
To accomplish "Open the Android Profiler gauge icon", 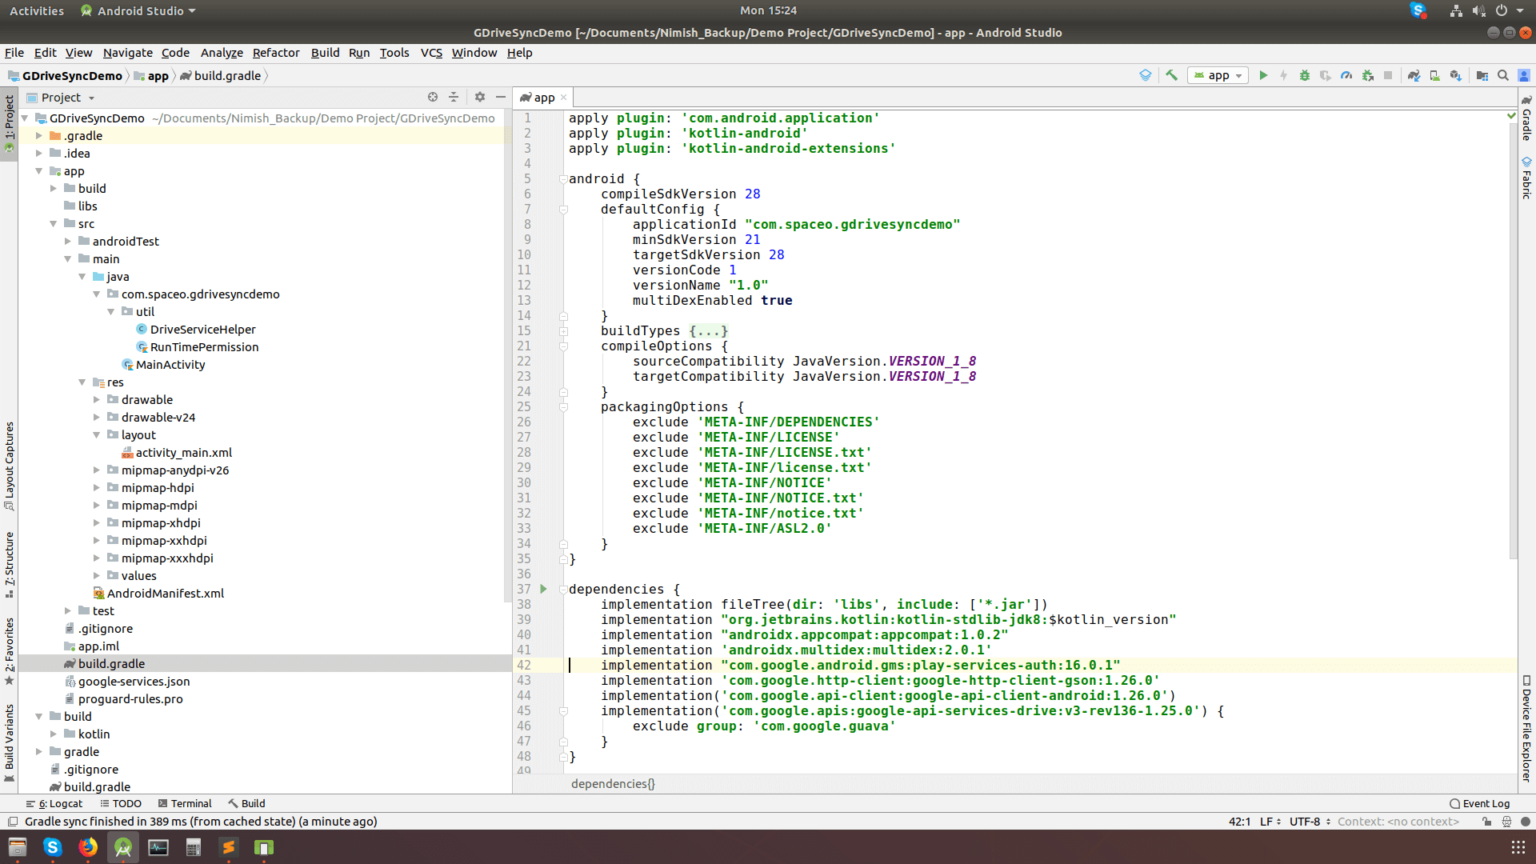I will (1346, 76).
